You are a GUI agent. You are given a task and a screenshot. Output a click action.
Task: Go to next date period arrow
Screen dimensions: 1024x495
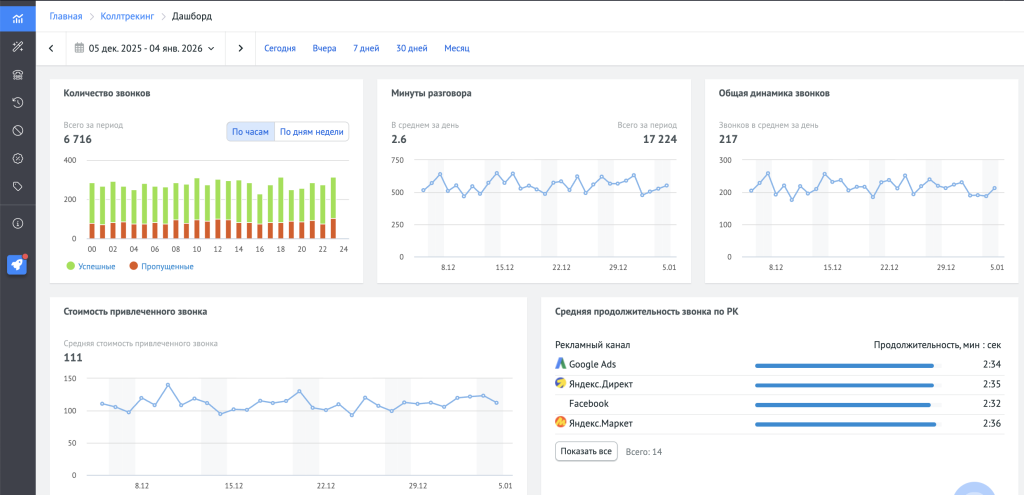(x=240, y=48)
